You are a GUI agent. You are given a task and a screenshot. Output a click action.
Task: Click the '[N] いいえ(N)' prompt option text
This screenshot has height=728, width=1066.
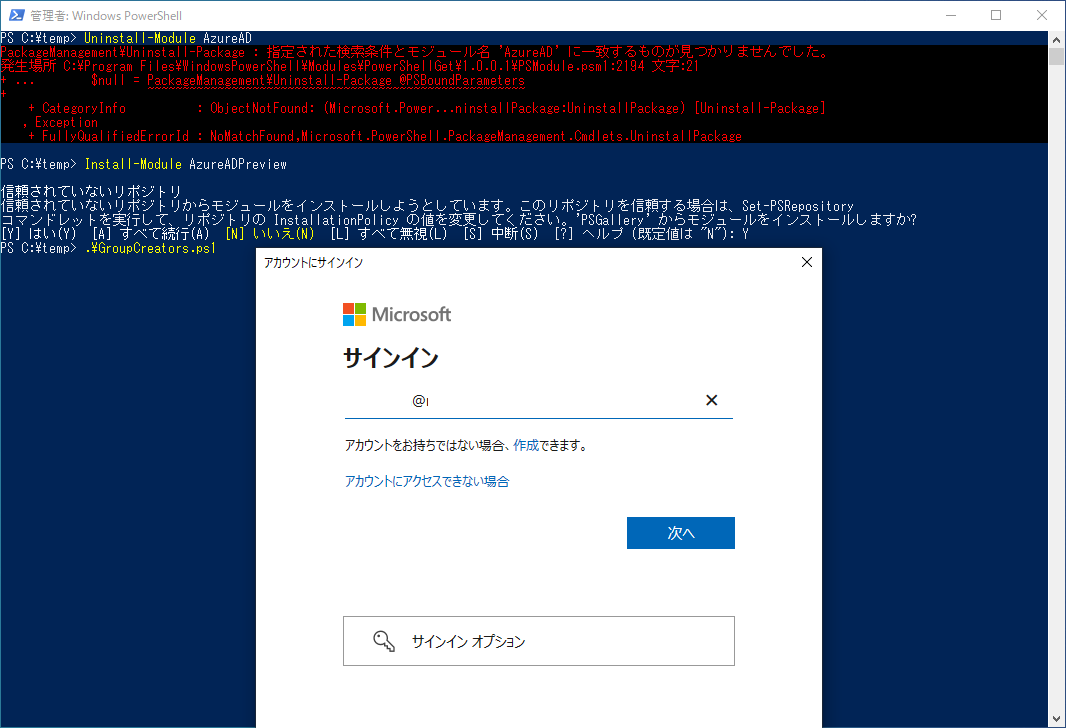click(x=270, y=234)
